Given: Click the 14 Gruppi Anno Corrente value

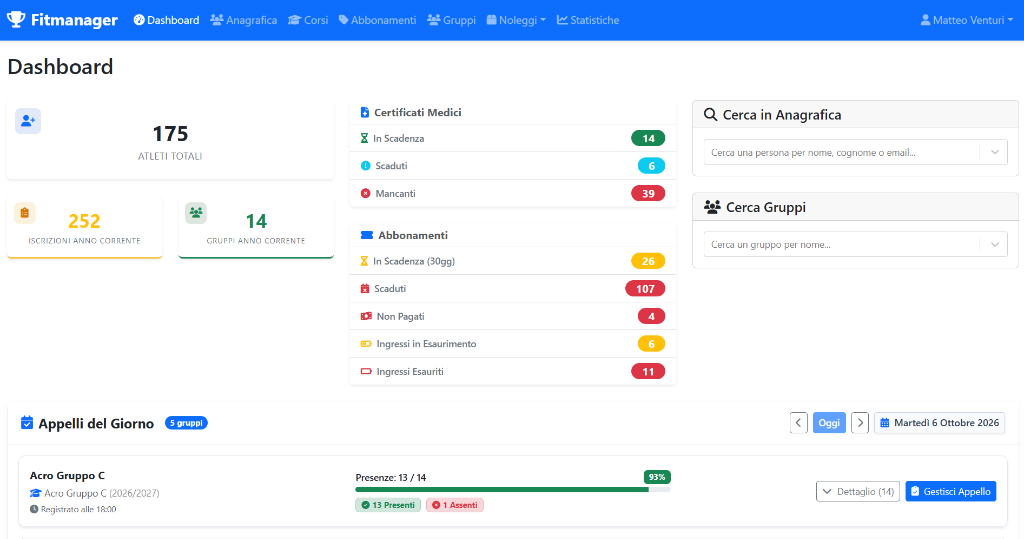Looking at the screenshot, I should tap(256, 221).
